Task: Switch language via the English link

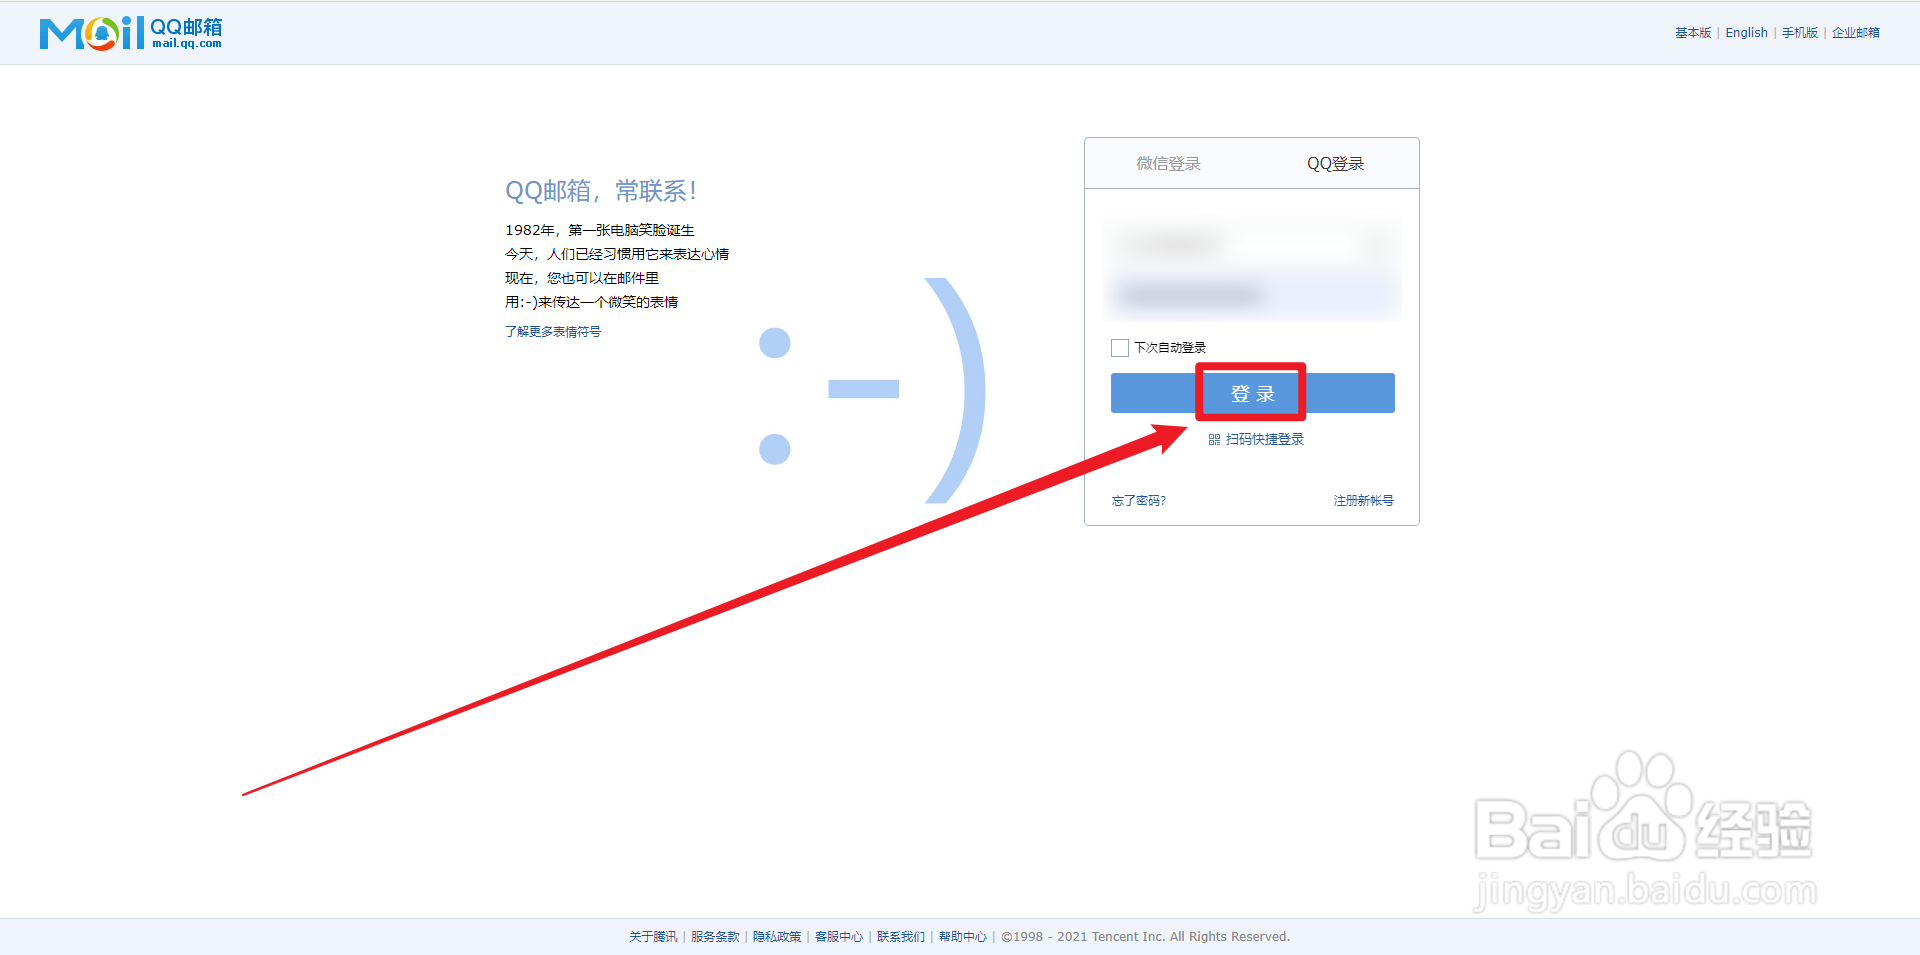Action: [x=1746, y=33]
